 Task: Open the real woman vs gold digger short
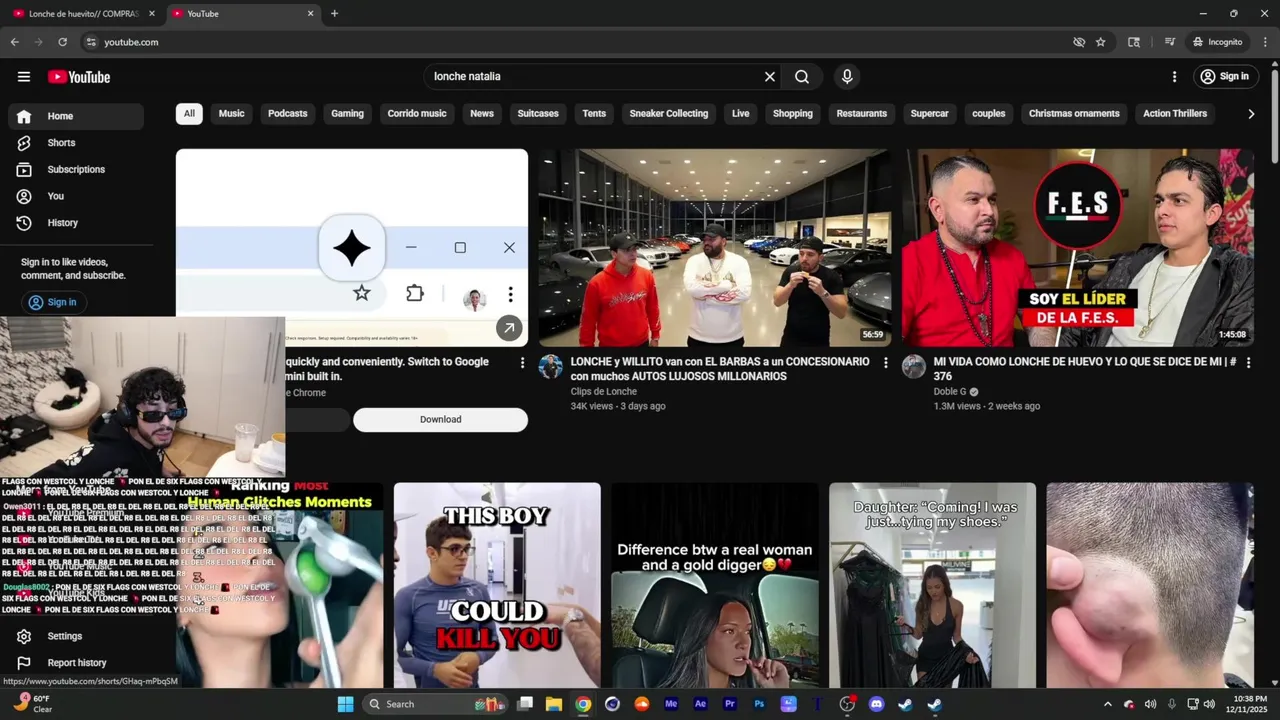click(x=715, y=585)
